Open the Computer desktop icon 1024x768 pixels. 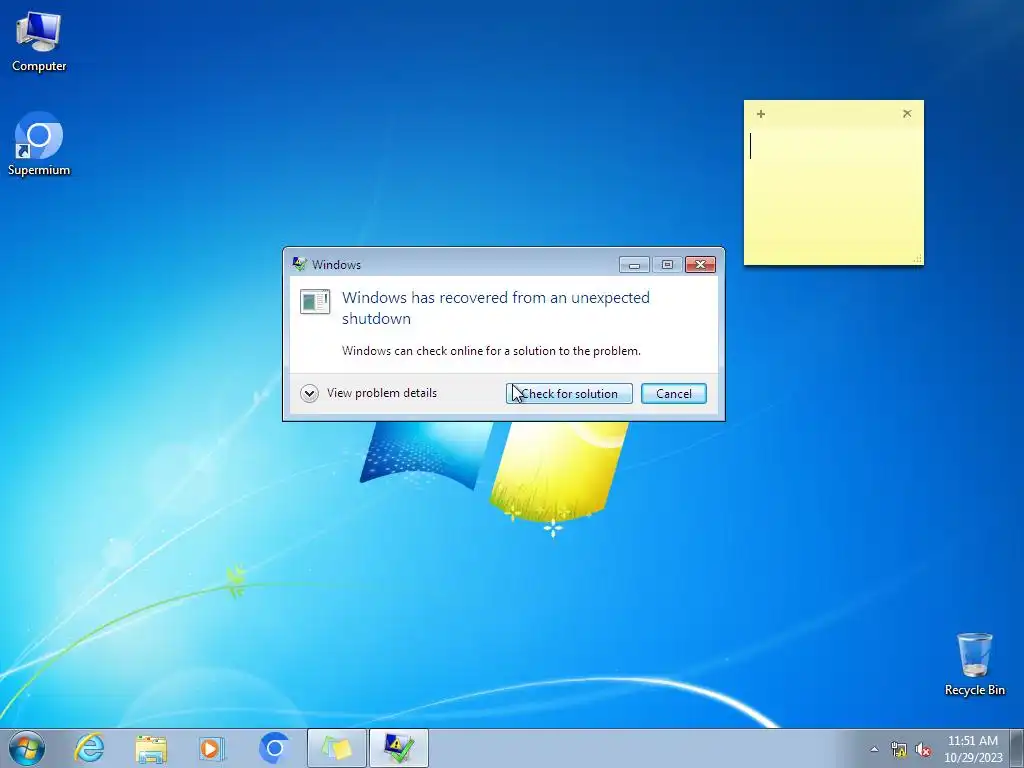pos(39,42)
